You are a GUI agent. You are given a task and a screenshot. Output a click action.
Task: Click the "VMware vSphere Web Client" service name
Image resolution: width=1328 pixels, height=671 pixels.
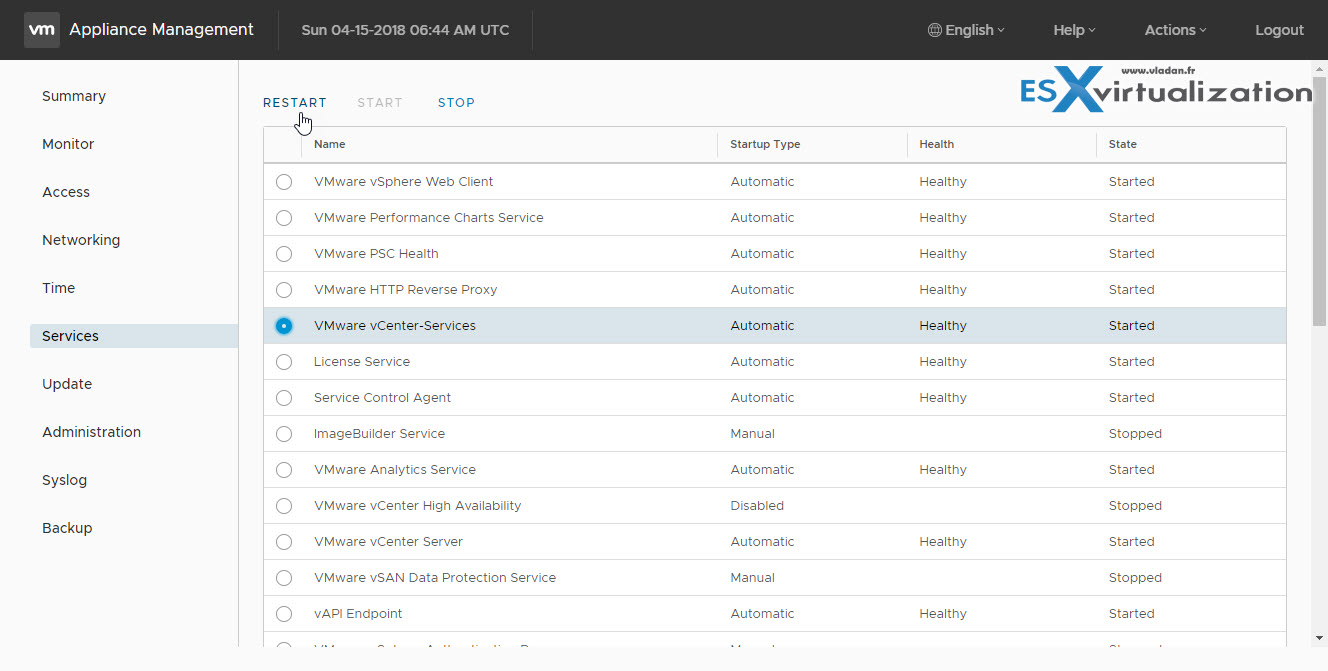tap(404, 182)
